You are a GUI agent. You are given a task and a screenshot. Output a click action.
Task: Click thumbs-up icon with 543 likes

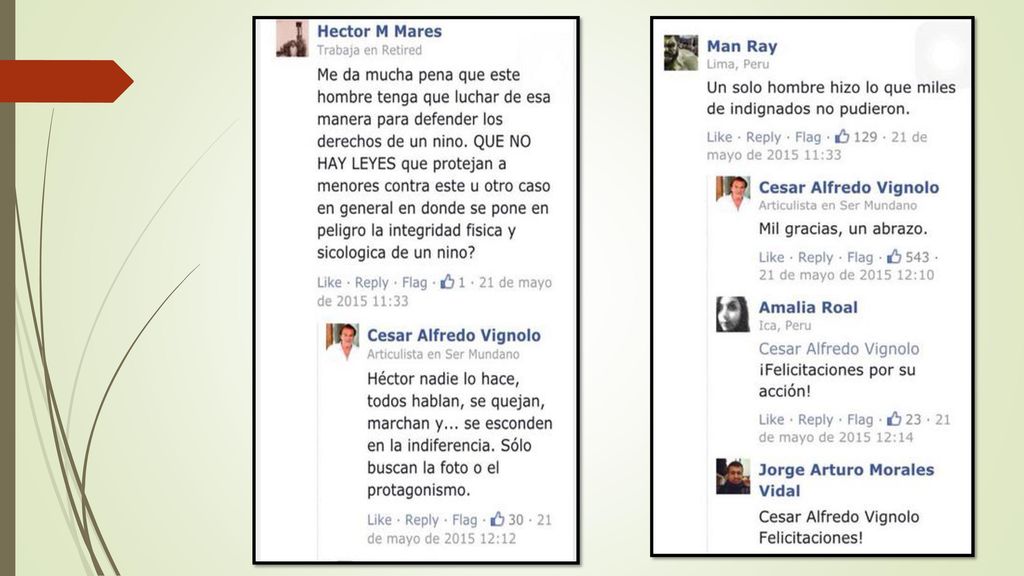point(894,257)
